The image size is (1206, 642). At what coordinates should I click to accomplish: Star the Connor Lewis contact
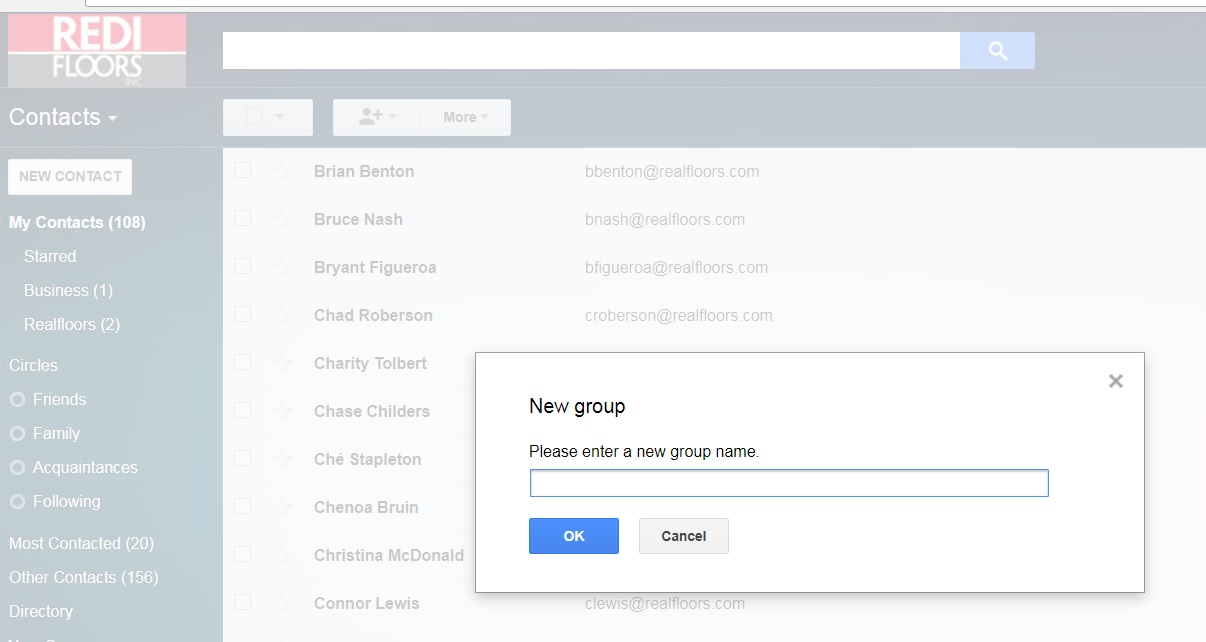tap(282, 603)
